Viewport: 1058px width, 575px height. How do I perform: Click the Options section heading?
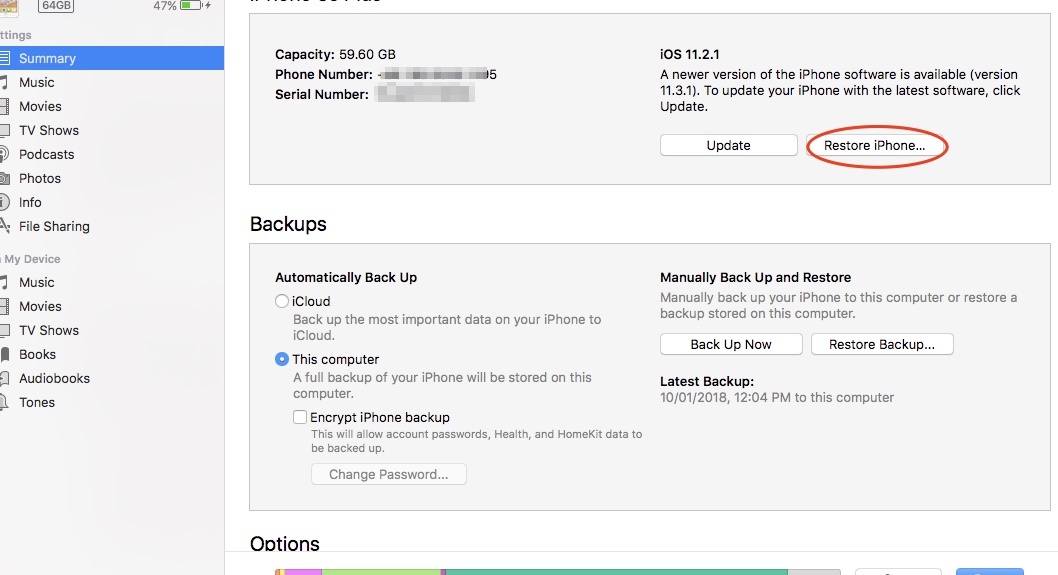285,544
